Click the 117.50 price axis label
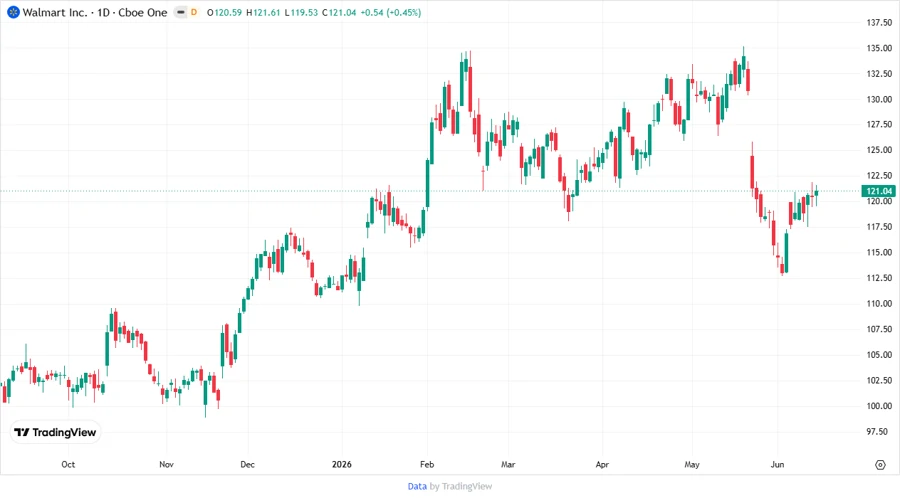Screen dimensions: 900x498 pyautogui.click(x=879, y=227)
